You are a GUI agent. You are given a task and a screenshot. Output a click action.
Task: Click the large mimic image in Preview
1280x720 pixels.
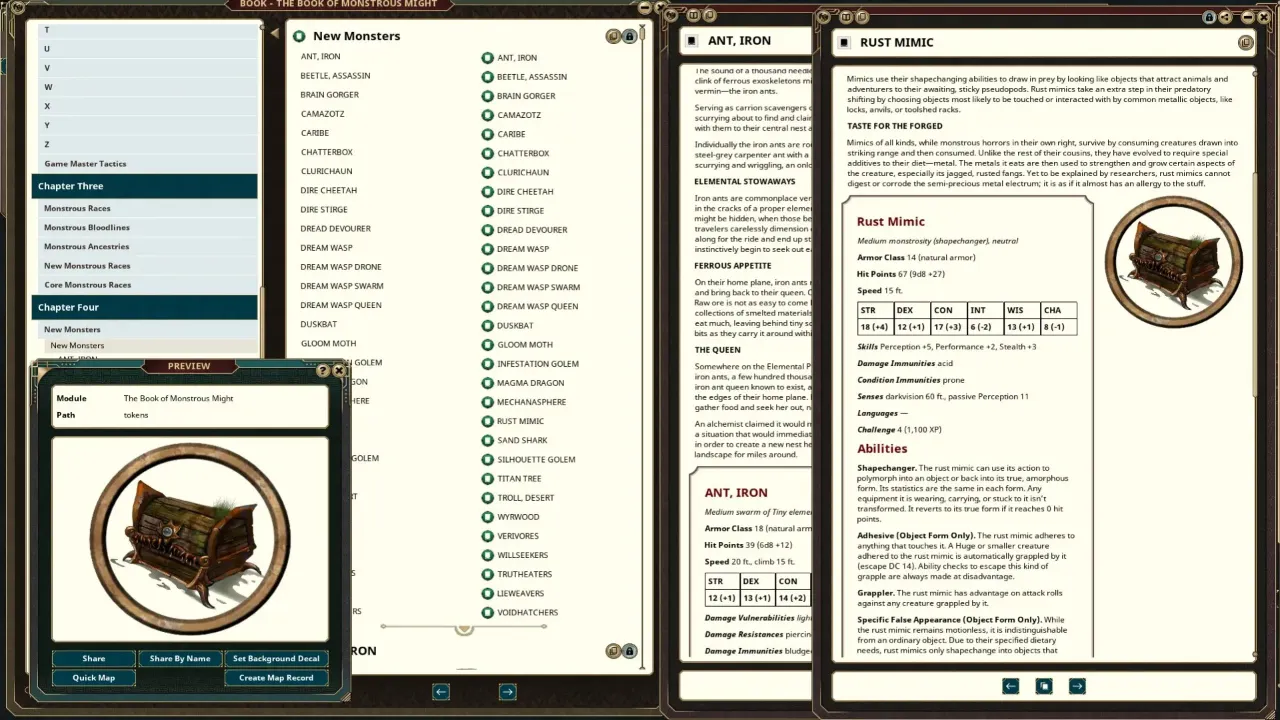point(189,537)
